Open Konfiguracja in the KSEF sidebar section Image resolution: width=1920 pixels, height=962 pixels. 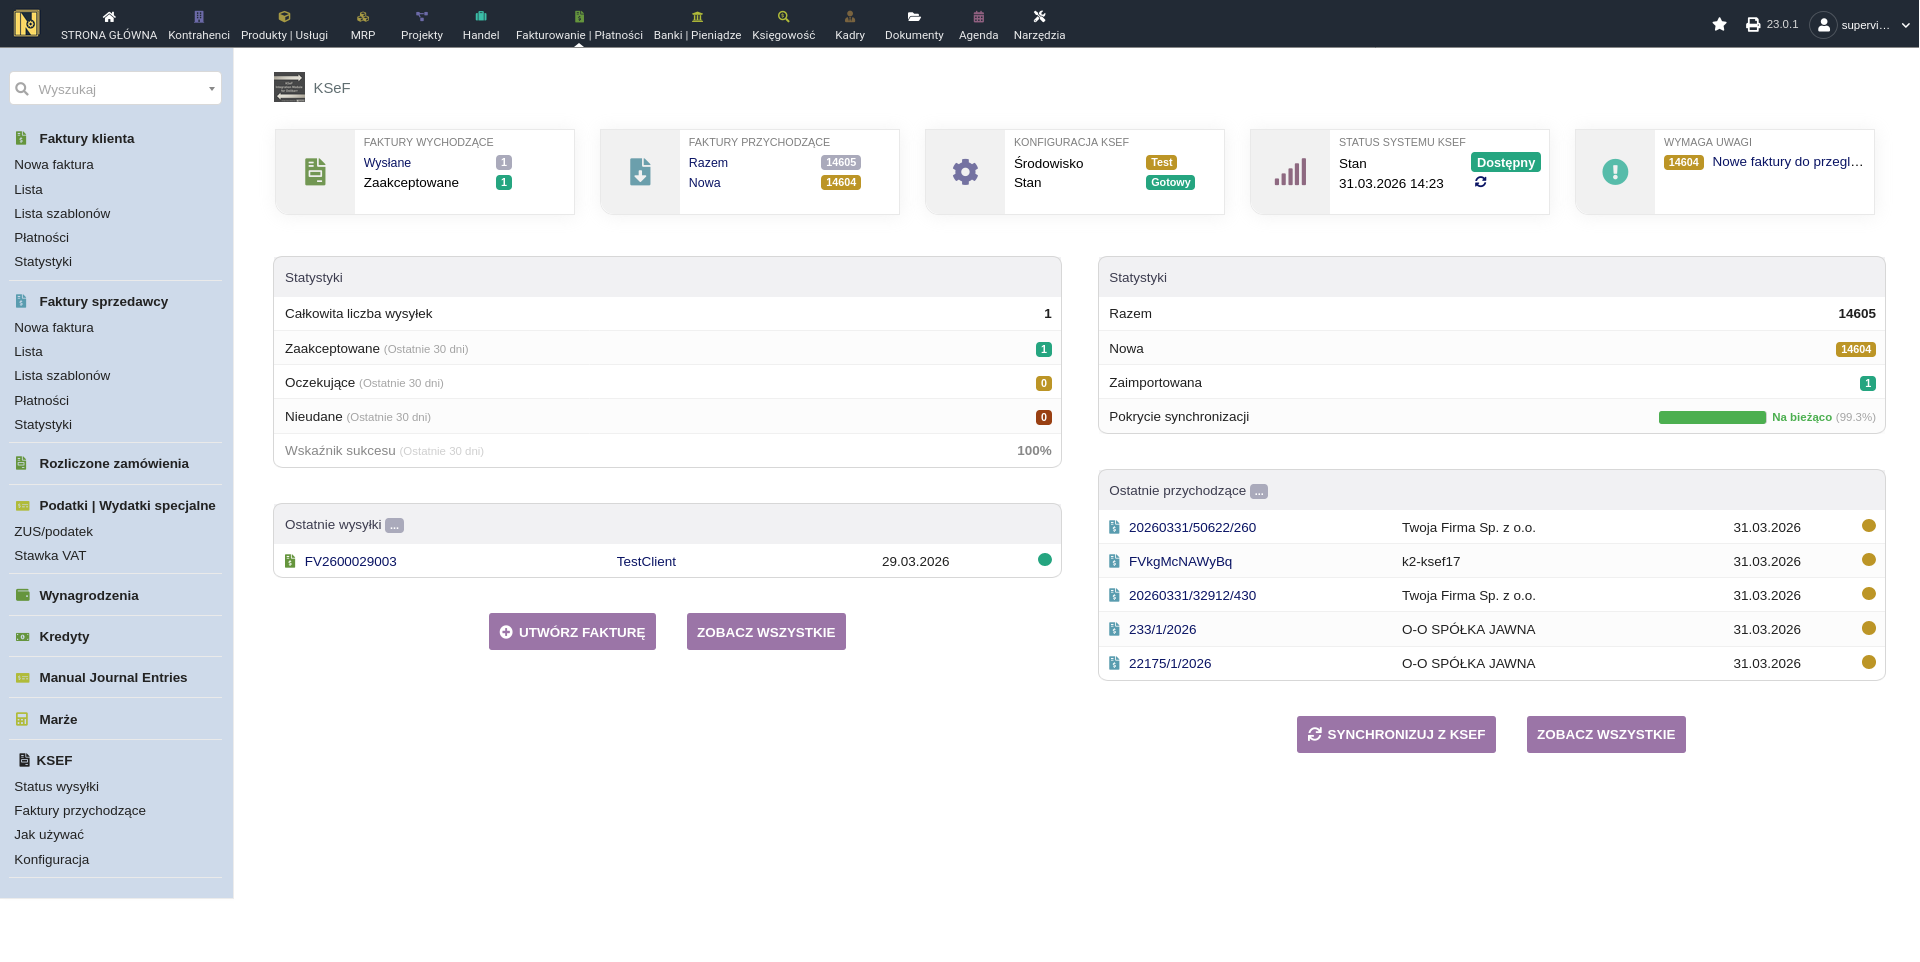point(52,859)
